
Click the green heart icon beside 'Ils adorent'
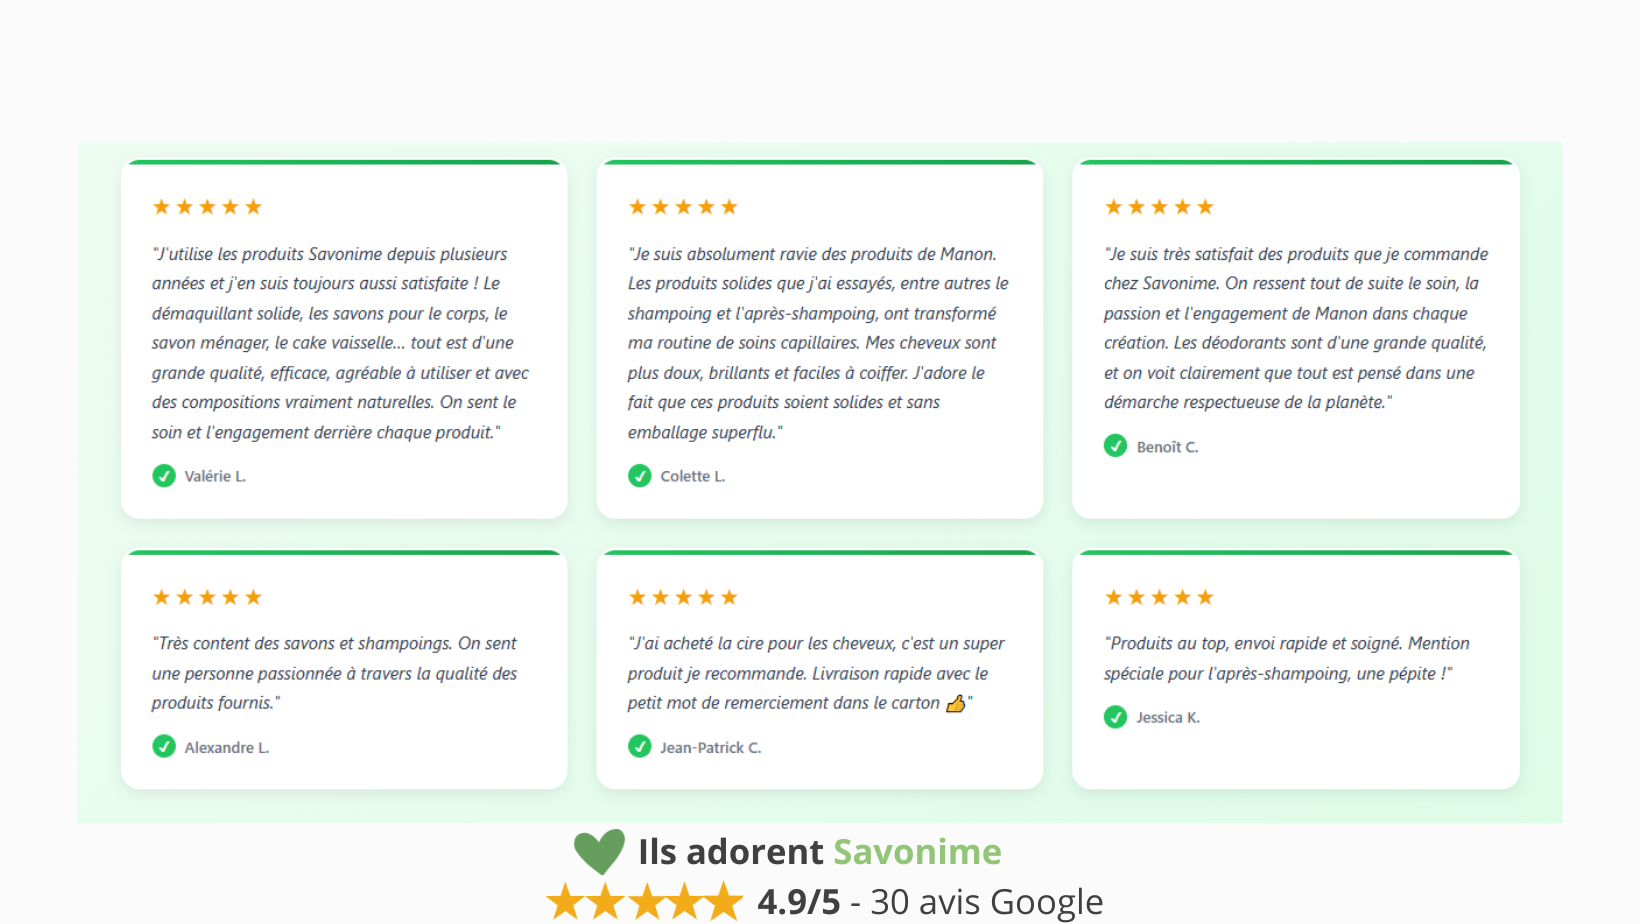599,851
